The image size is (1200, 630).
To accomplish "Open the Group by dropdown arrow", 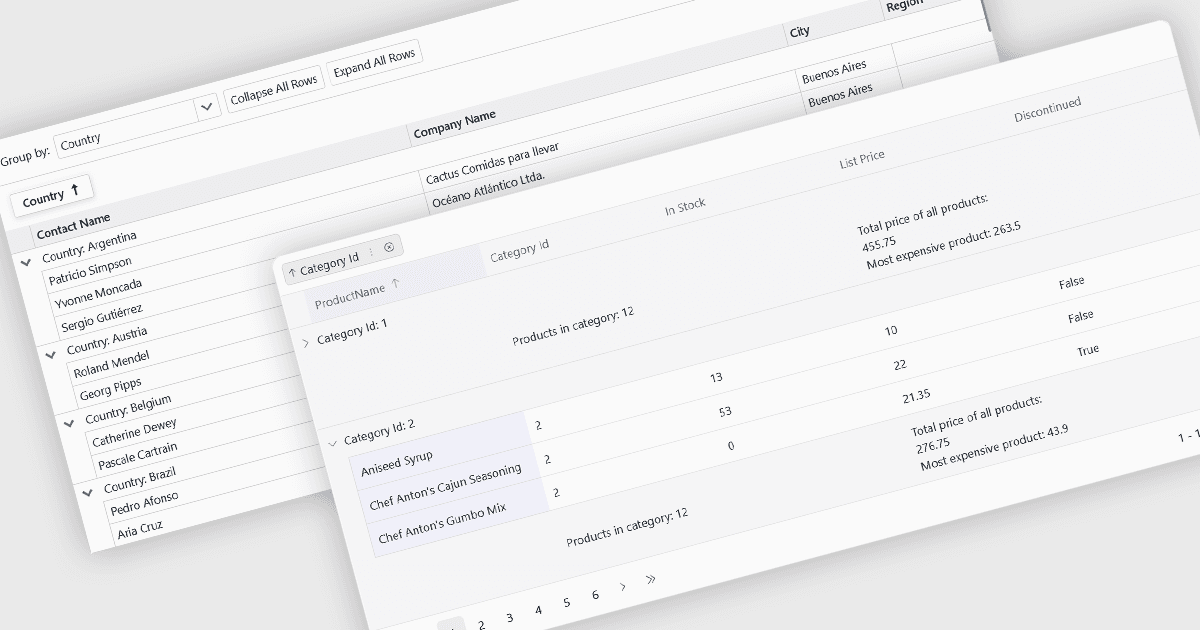I will [x=207, y=107].
